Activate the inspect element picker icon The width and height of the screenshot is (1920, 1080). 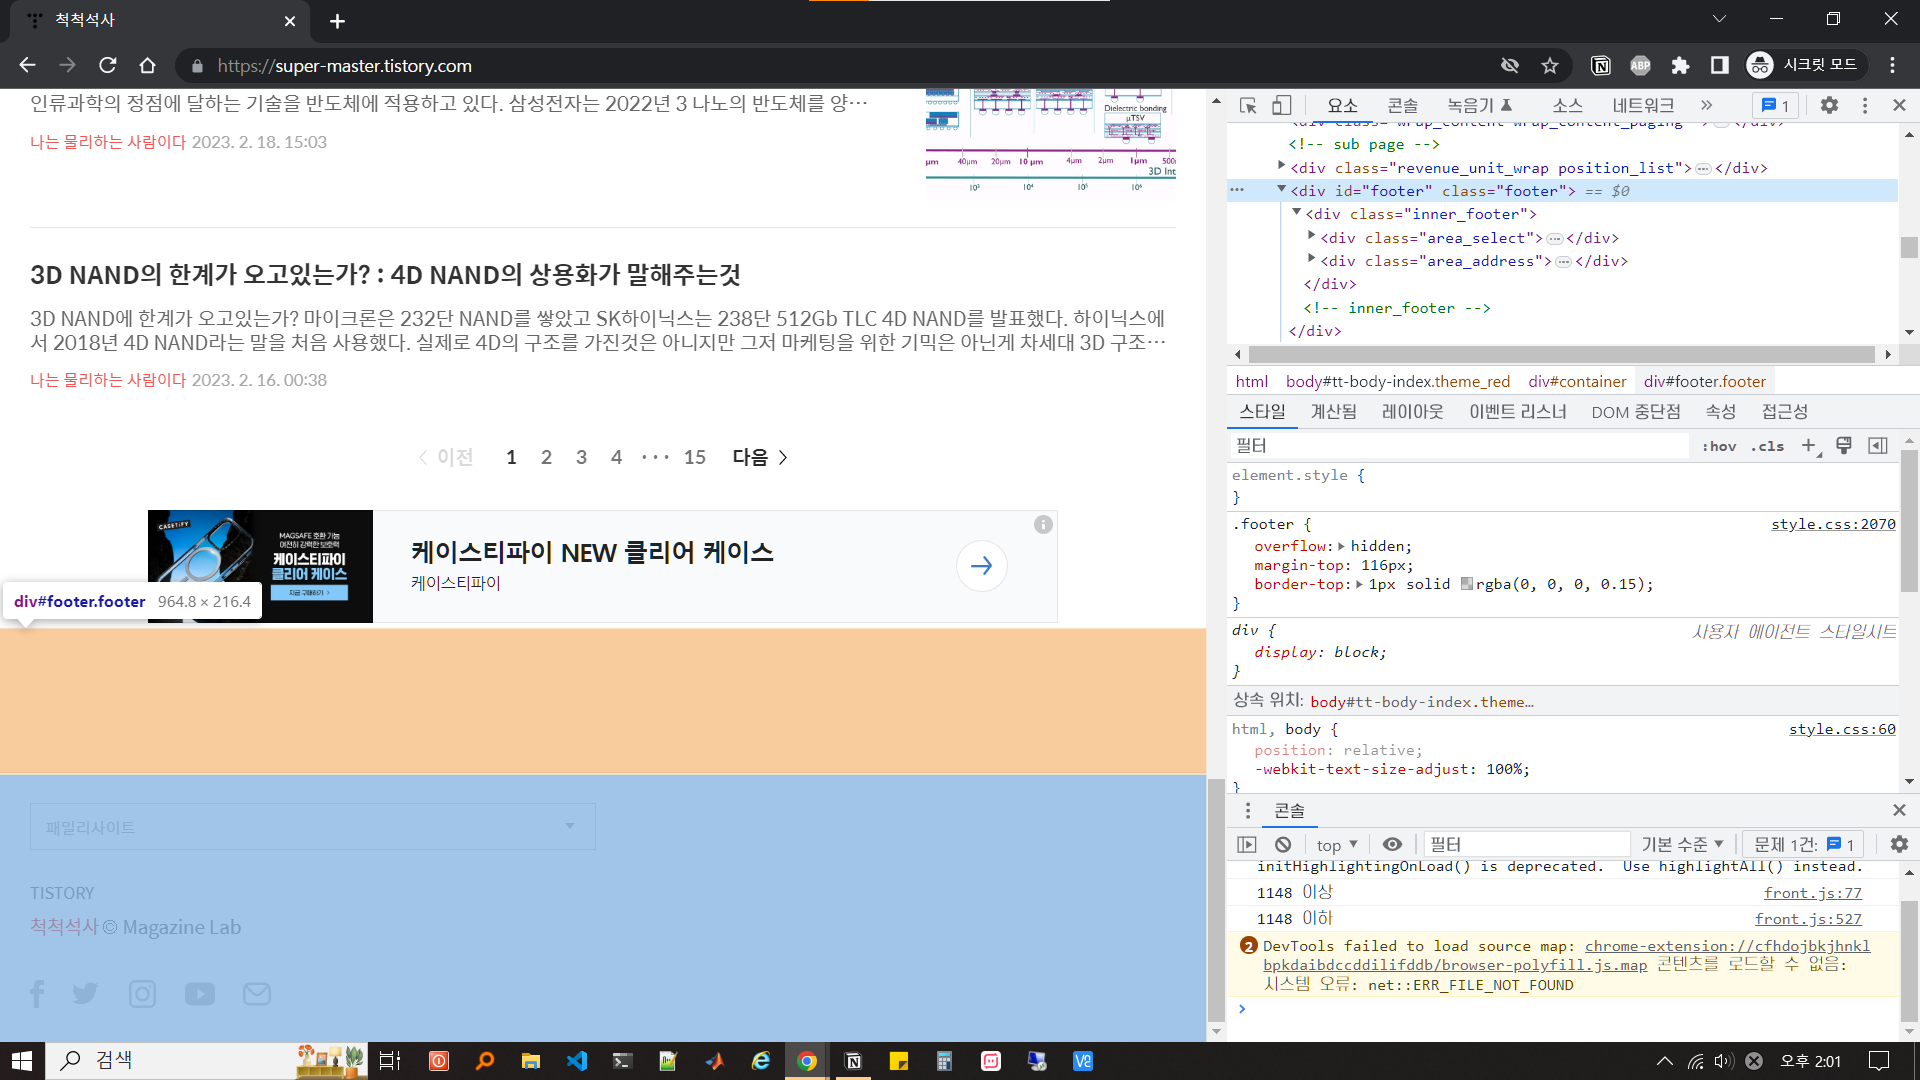click(x=1248, y=105)
